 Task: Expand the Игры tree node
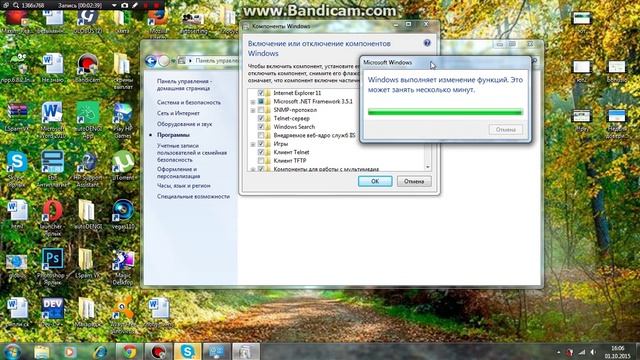coord(253,144)
